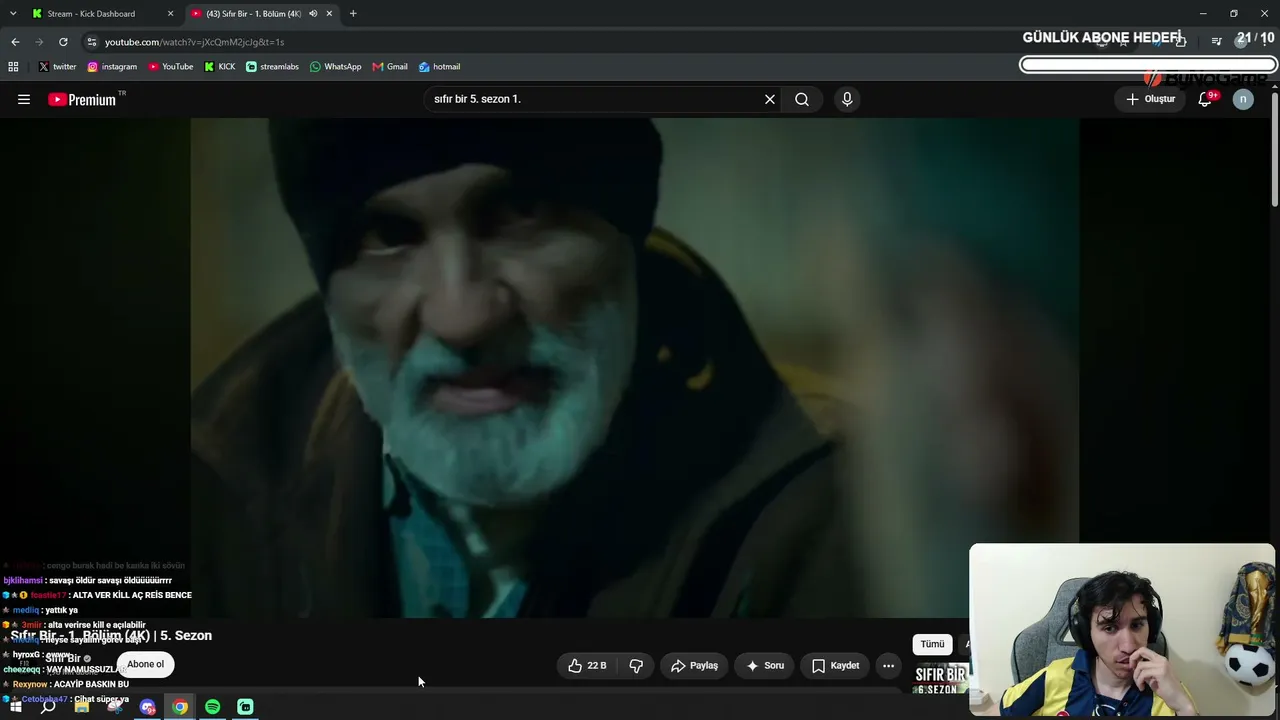
Task: Focus the address bar URL
Action: [x=194, y=42]
